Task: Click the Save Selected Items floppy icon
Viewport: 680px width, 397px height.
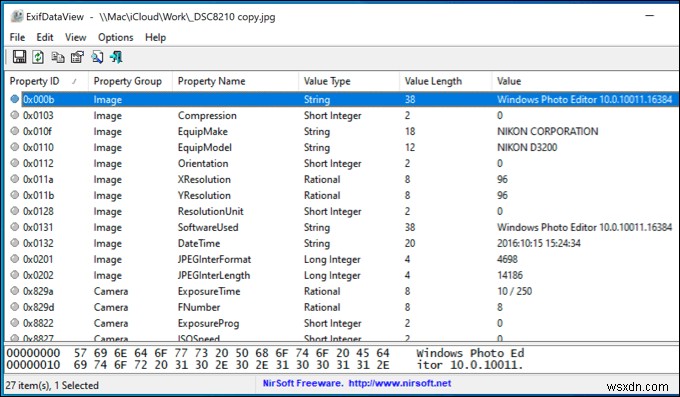Action: click(x=19, y=57)
